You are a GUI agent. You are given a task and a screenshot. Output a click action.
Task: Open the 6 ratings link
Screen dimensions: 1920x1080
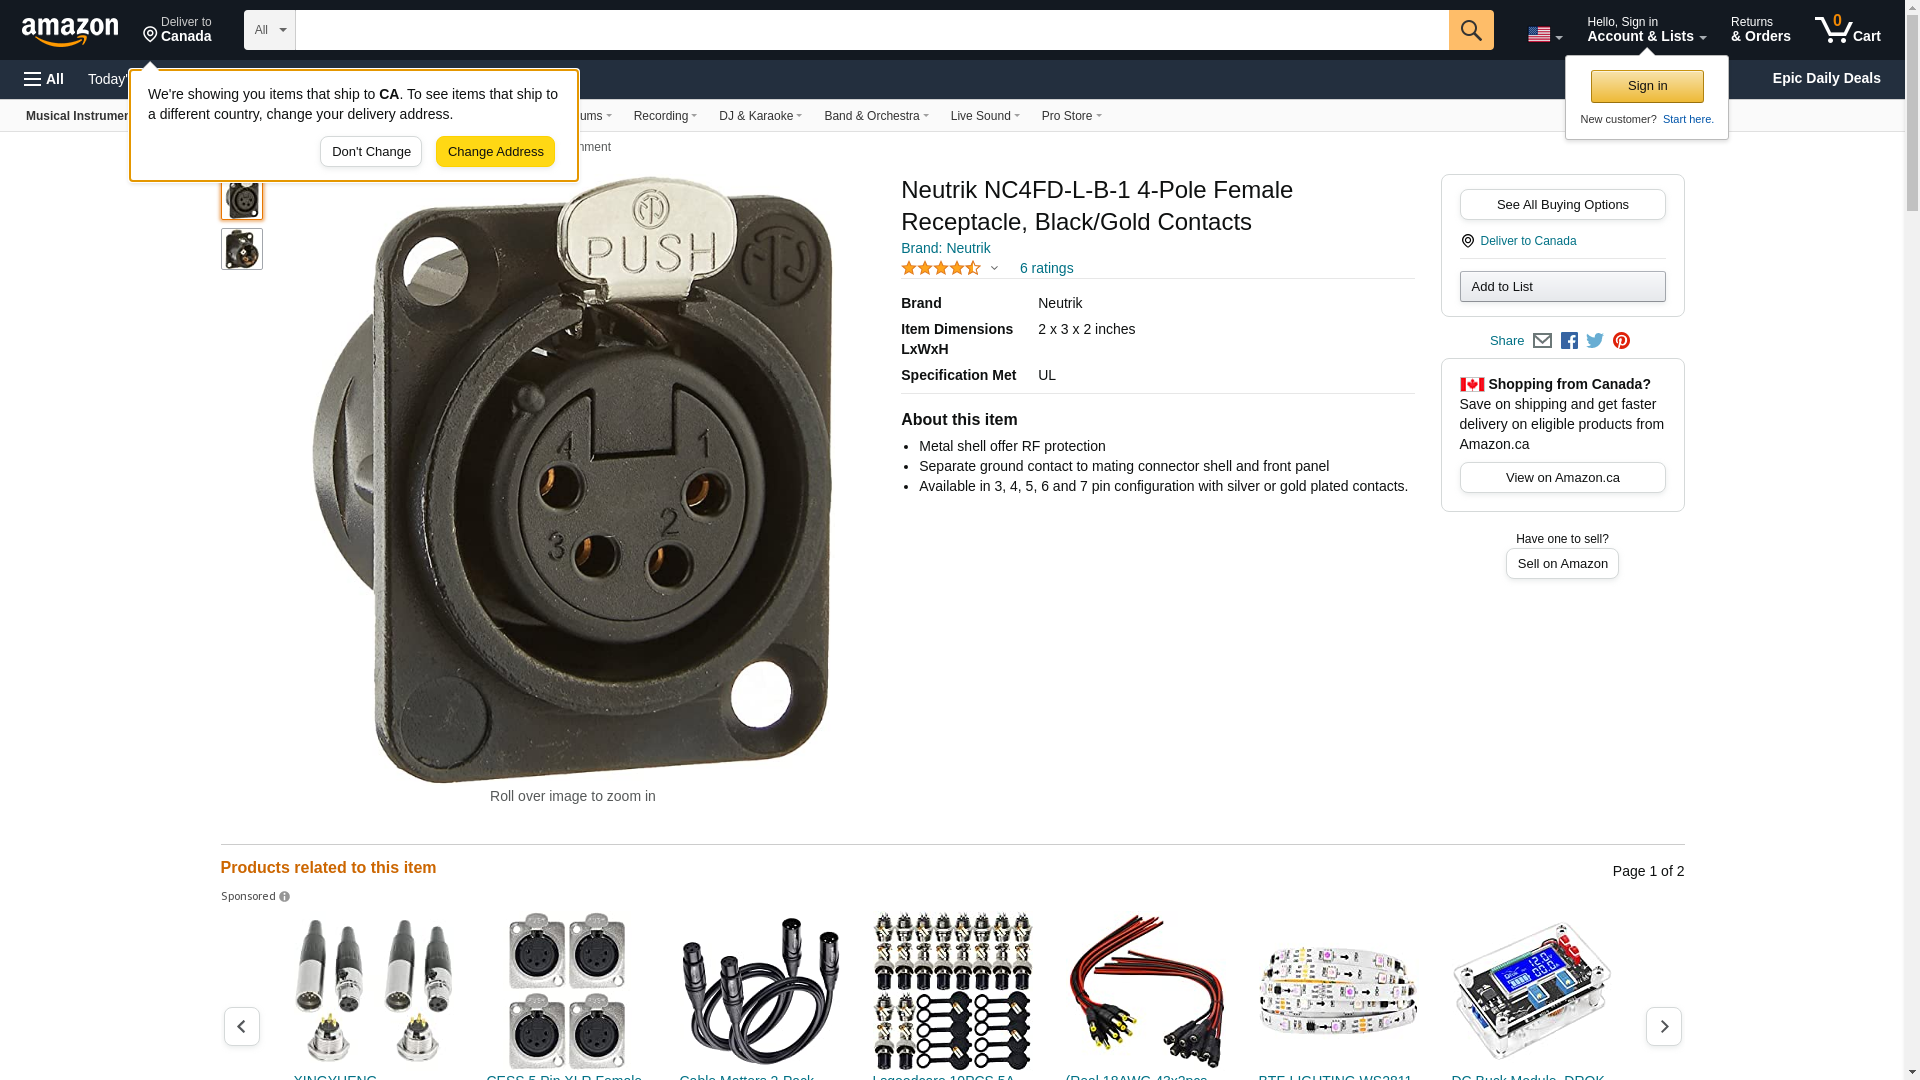coord(1046,268)
